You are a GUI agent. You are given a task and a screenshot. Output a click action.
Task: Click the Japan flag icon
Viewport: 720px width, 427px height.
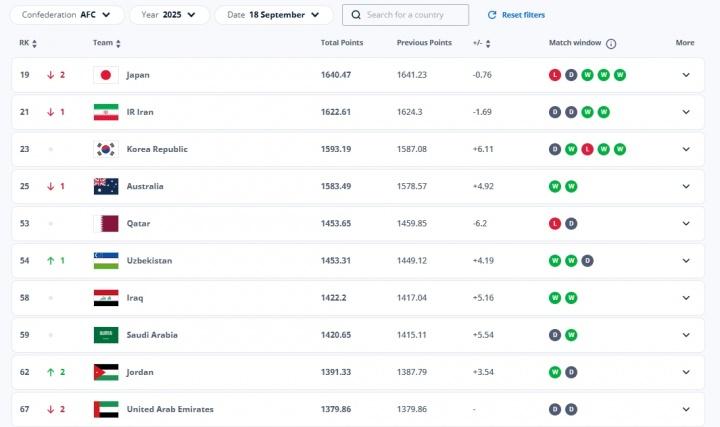pyautogui.click(x=106, y=75)
